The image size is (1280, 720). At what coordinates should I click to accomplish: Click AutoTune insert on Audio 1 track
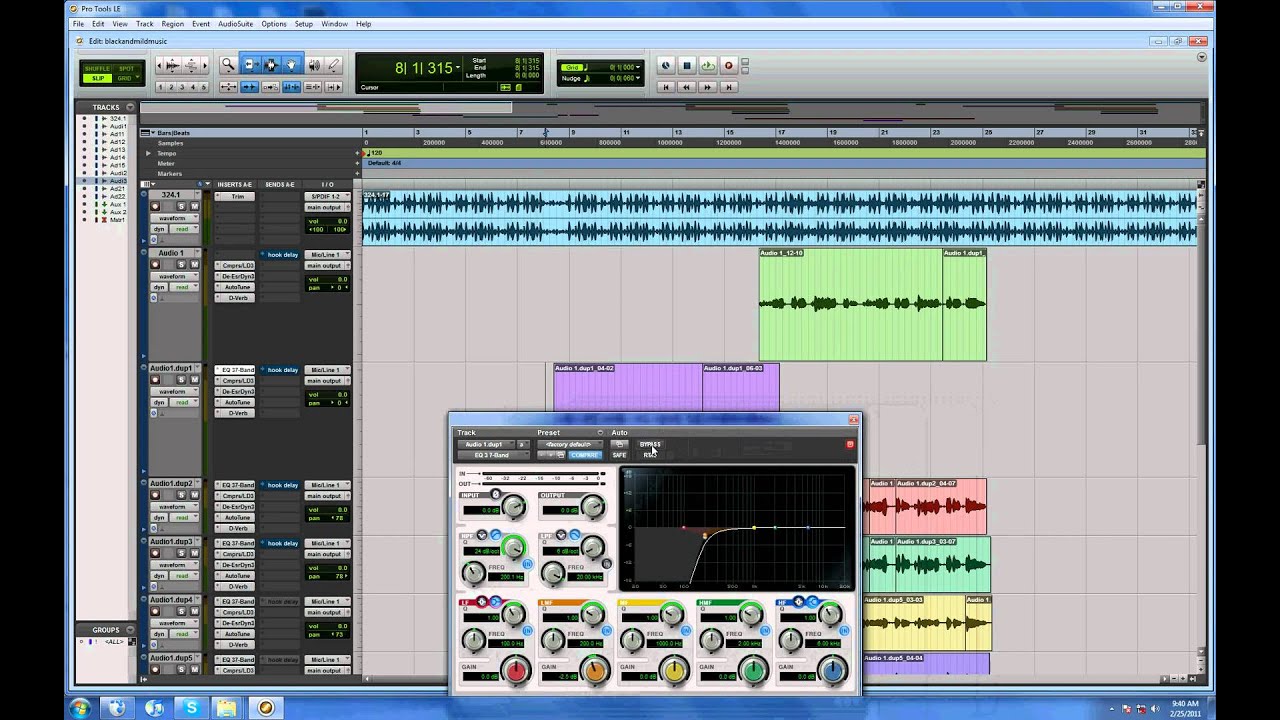pos(235,287)
